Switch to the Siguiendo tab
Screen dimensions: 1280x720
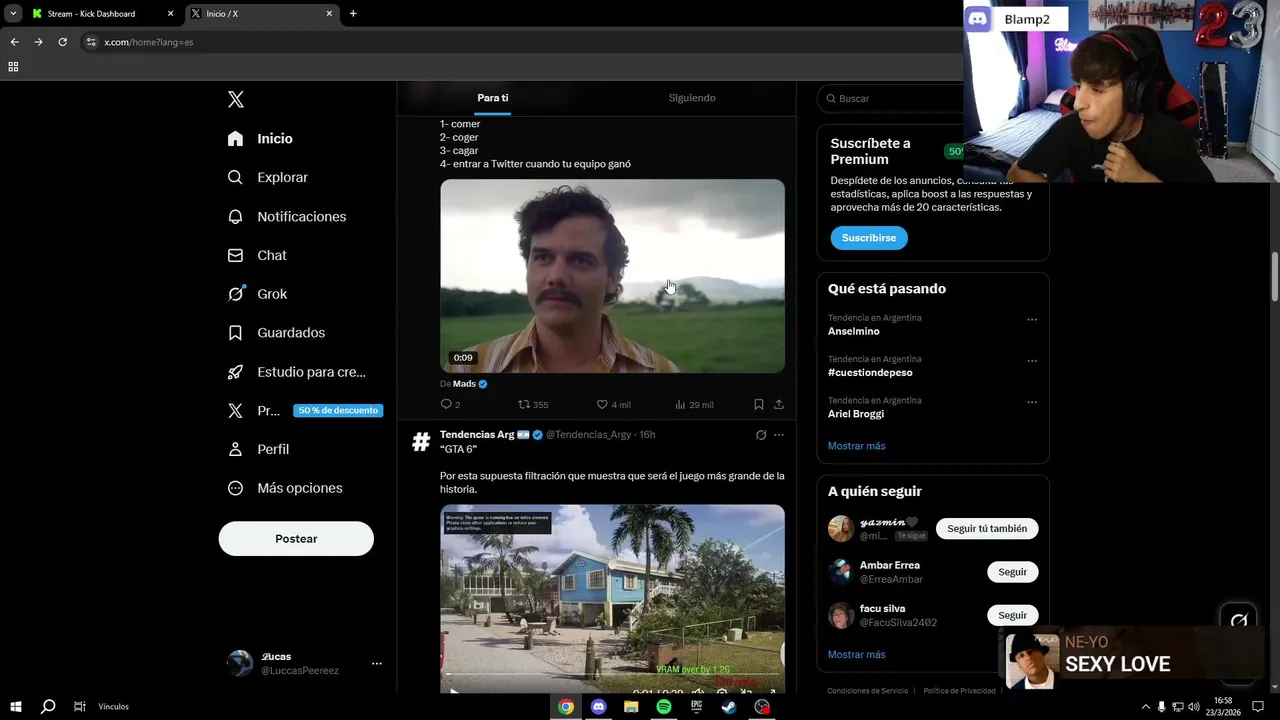point(692,98)
